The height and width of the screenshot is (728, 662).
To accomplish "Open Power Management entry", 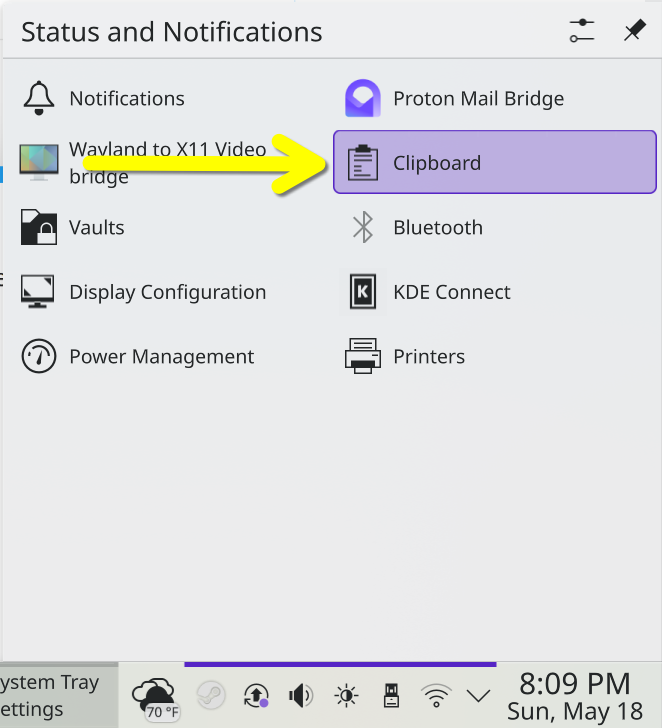I will [169, 356].
